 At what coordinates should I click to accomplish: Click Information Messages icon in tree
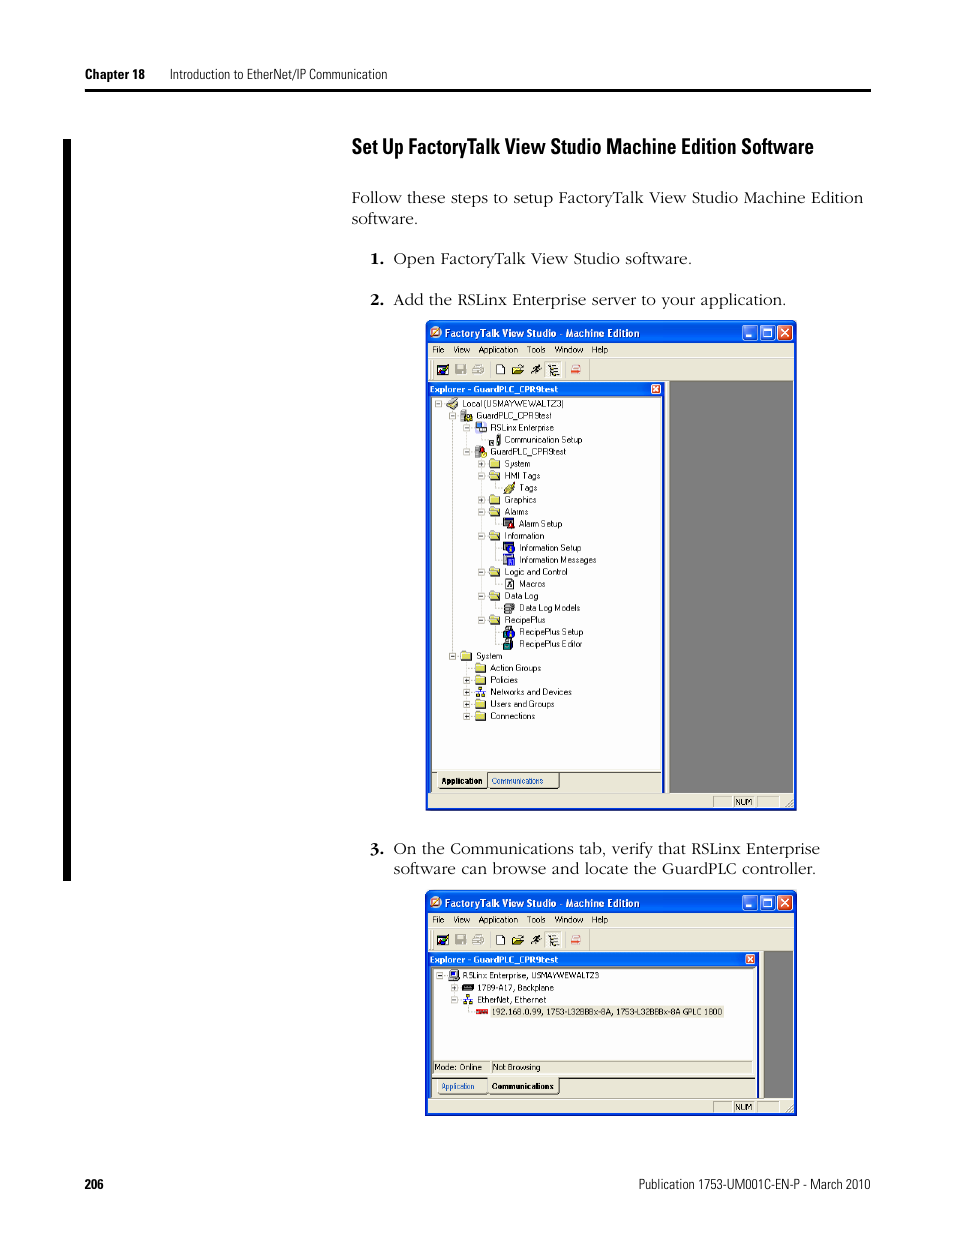pos(509,560)
